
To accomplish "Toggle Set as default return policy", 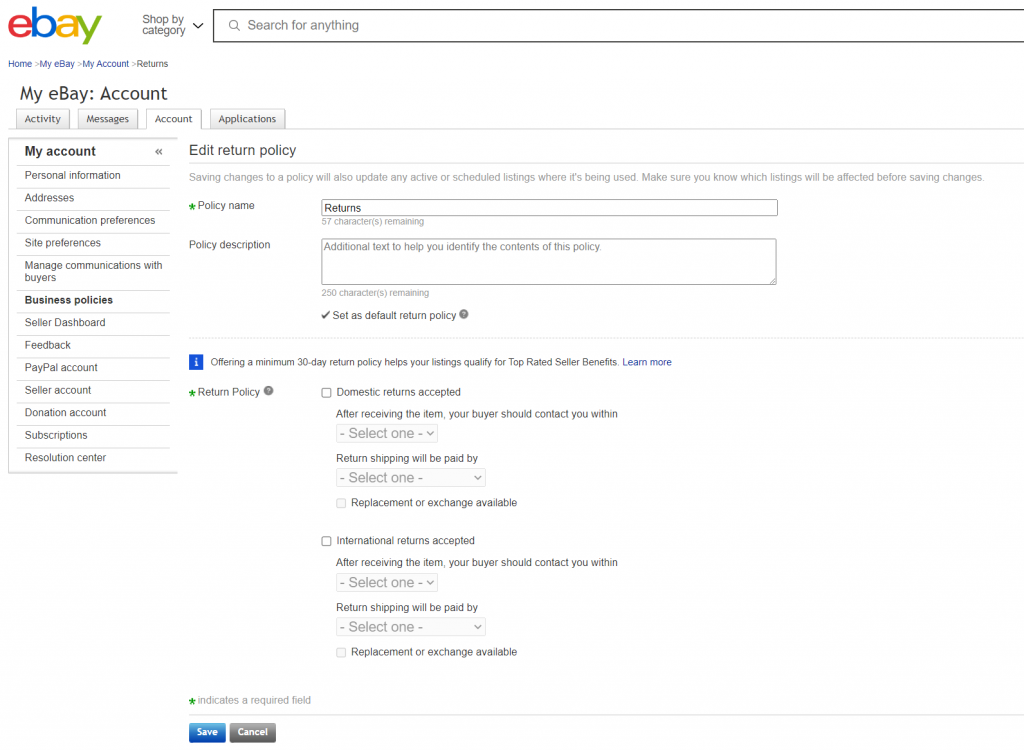I will [325, 315].
